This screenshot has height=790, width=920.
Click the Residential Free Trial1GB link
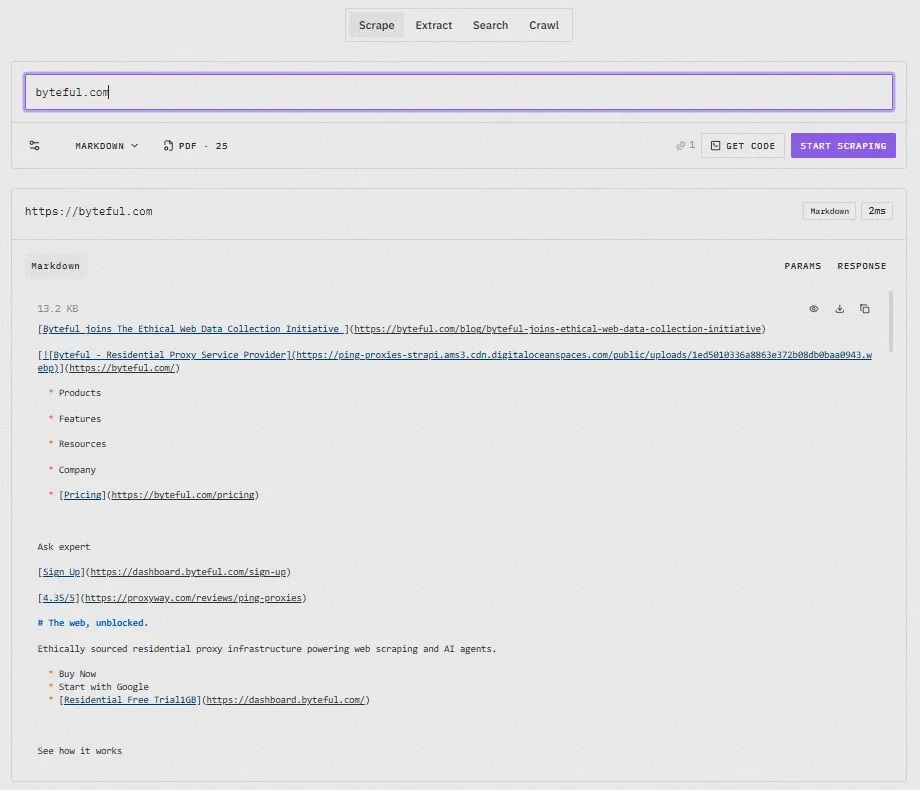point(130,700)
